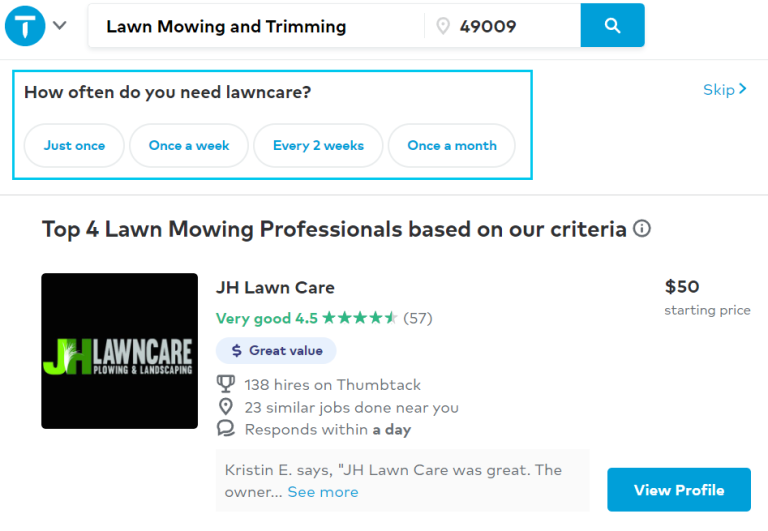Expand review with See more link
This screenshot has width=768, height=531.
point(323,492)
